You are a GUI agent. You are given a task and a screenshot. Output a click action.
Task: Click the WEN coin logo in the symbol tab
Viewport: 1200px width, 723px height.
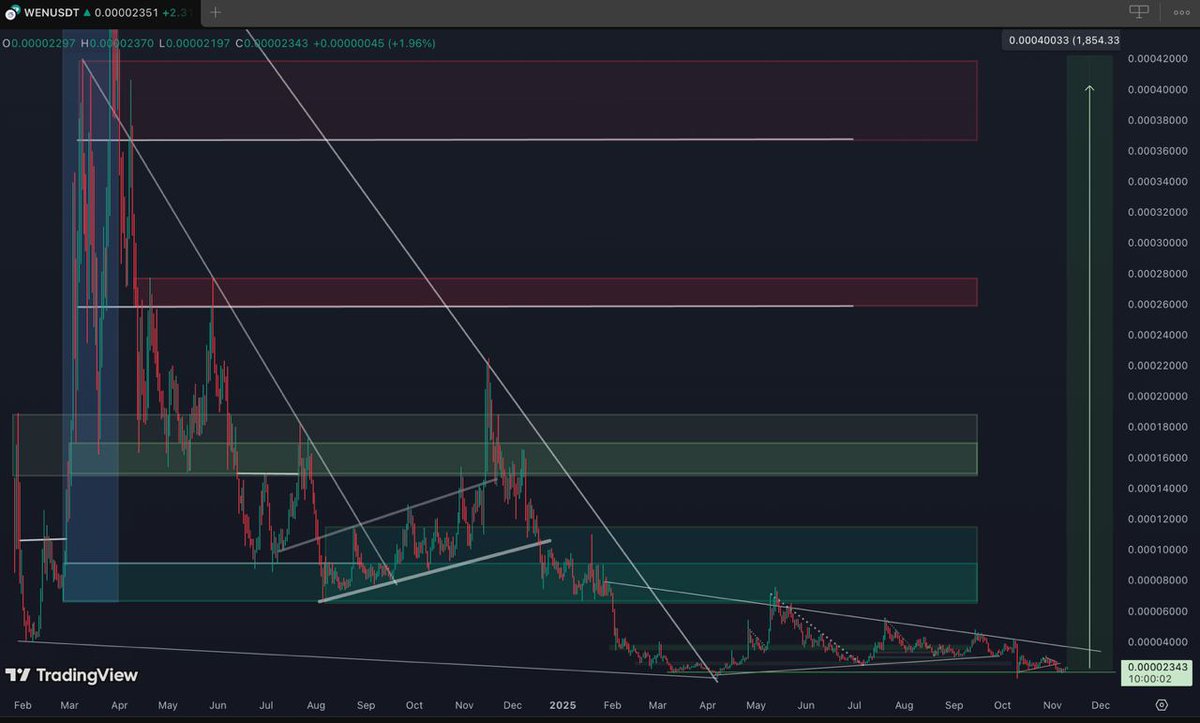(12, 12)
